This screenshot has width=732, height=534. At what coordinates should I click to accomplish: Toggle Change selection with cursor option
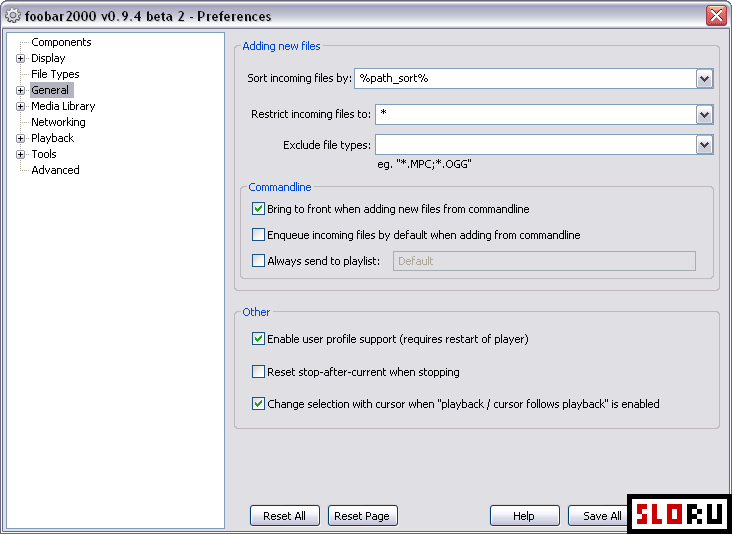[x=258, y=403]
